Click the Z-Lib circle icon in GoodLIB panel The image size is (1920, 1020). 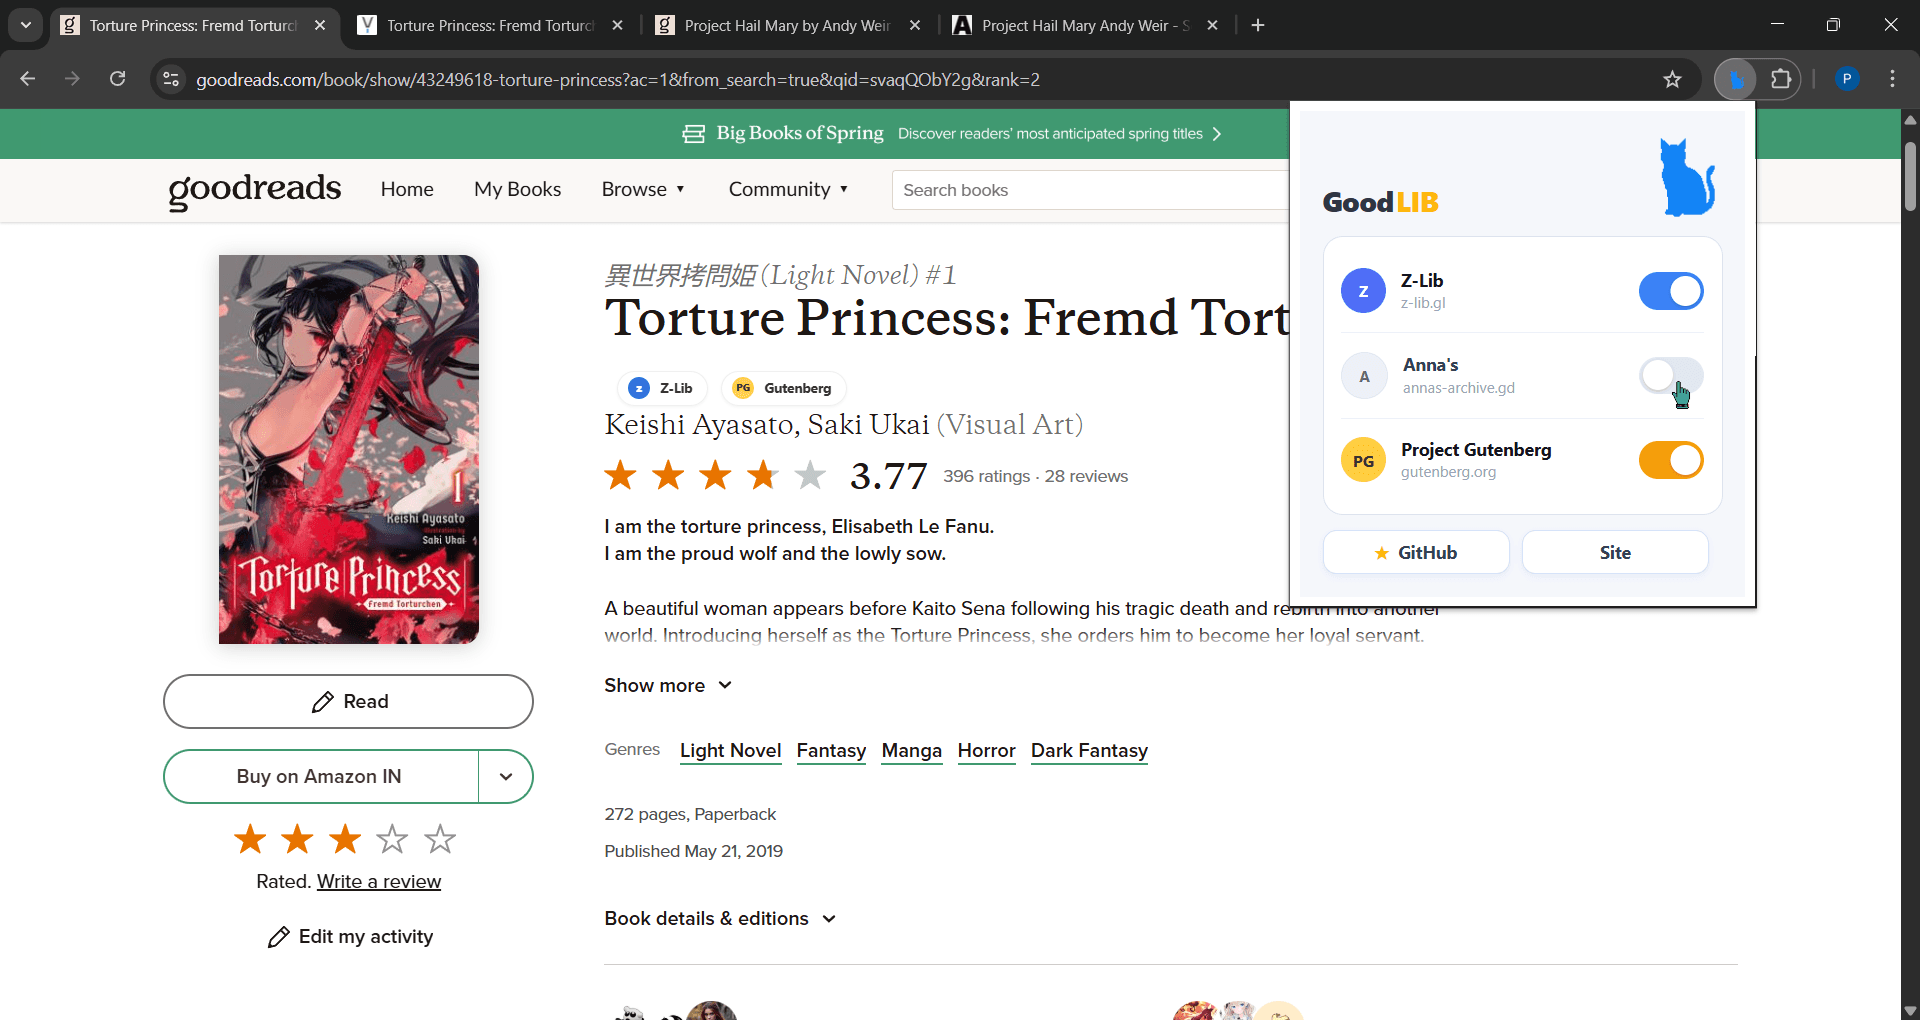(x=1362, y=290)
